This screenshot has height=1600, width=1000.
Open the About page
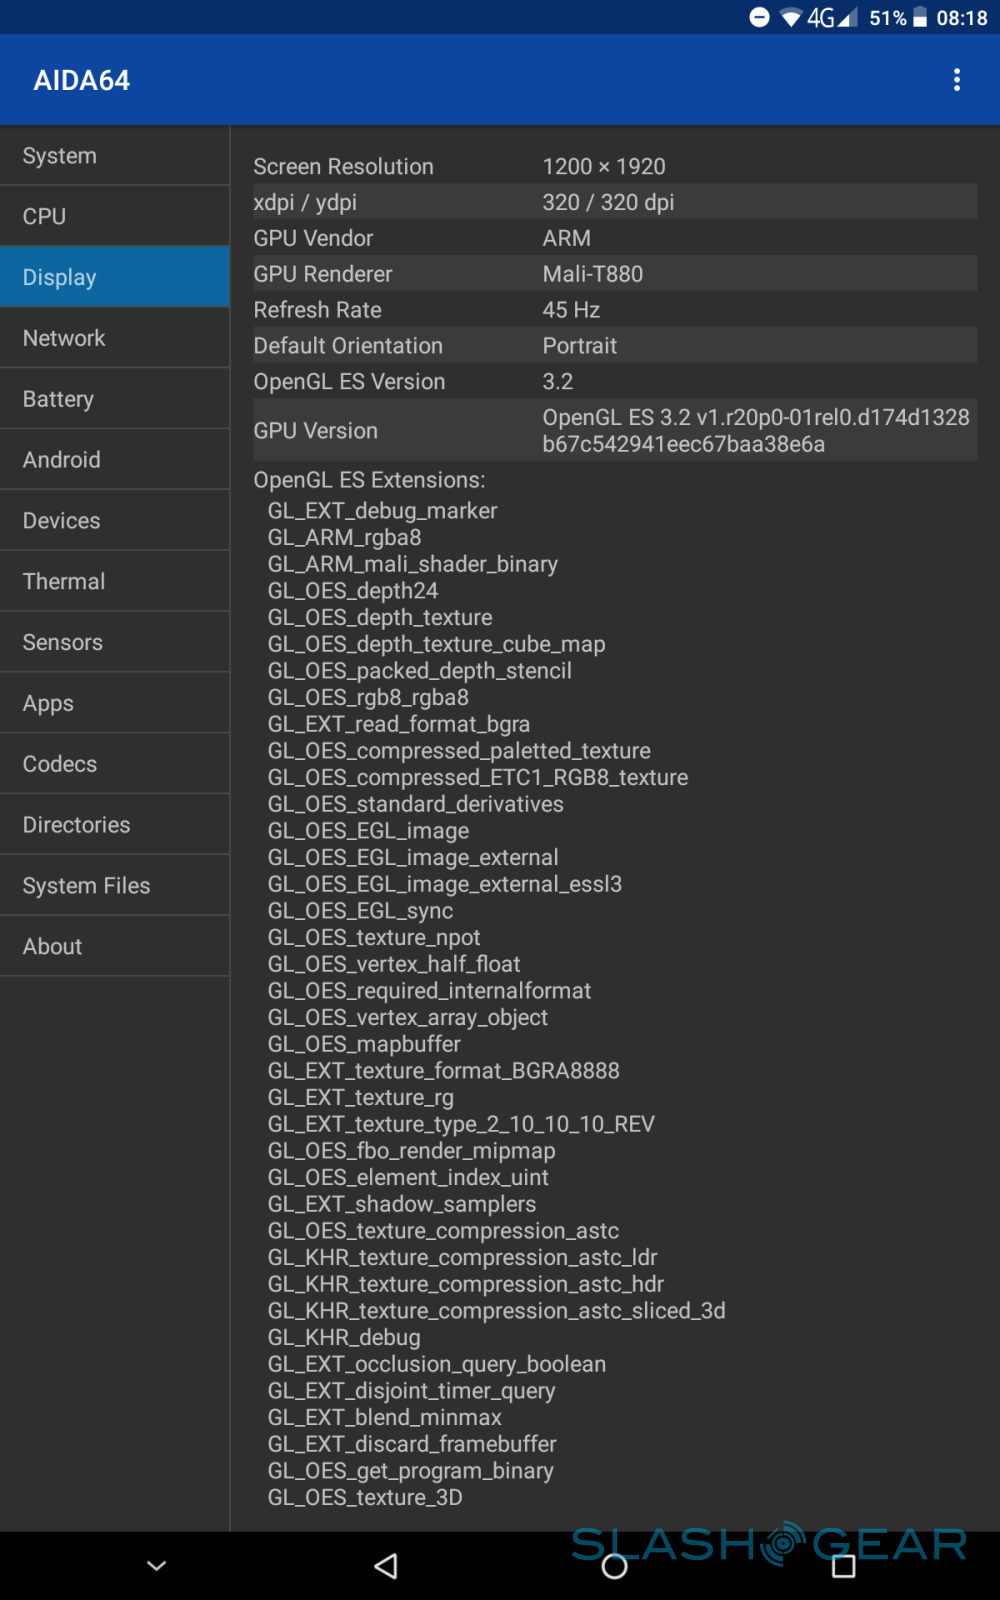[115, 946]
